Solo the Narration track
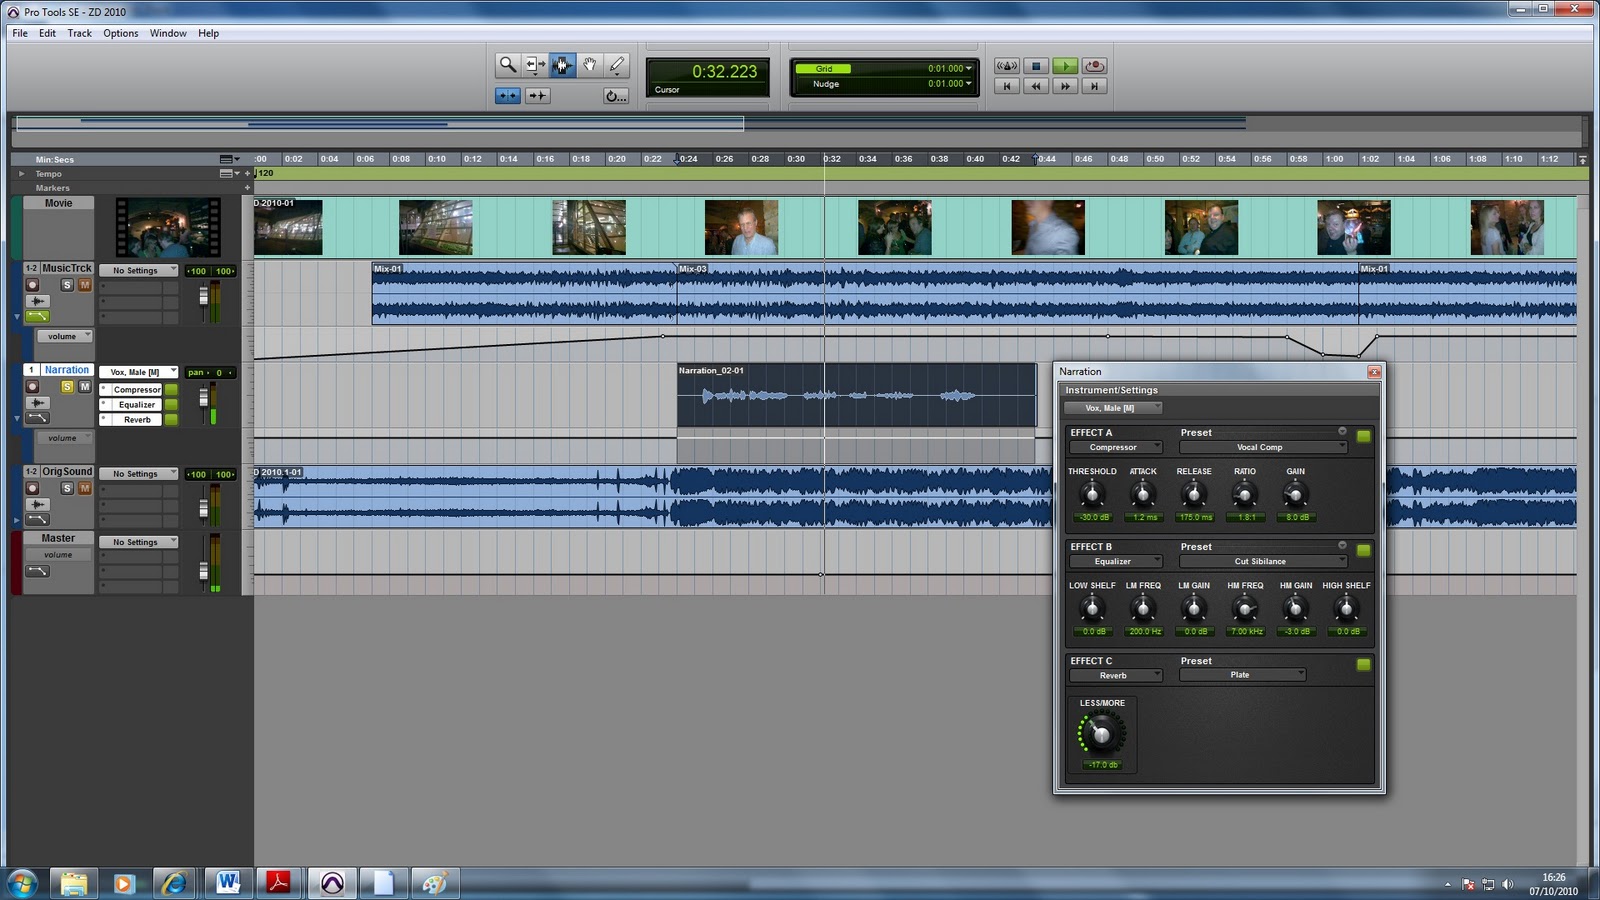 (67, 386)
